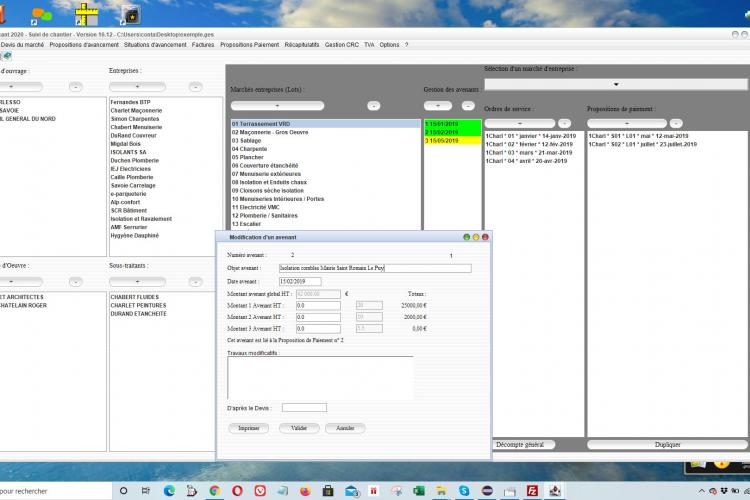Click the Travaux modificatifs text area
Screen dimensions: 750x500
[320, 378]
